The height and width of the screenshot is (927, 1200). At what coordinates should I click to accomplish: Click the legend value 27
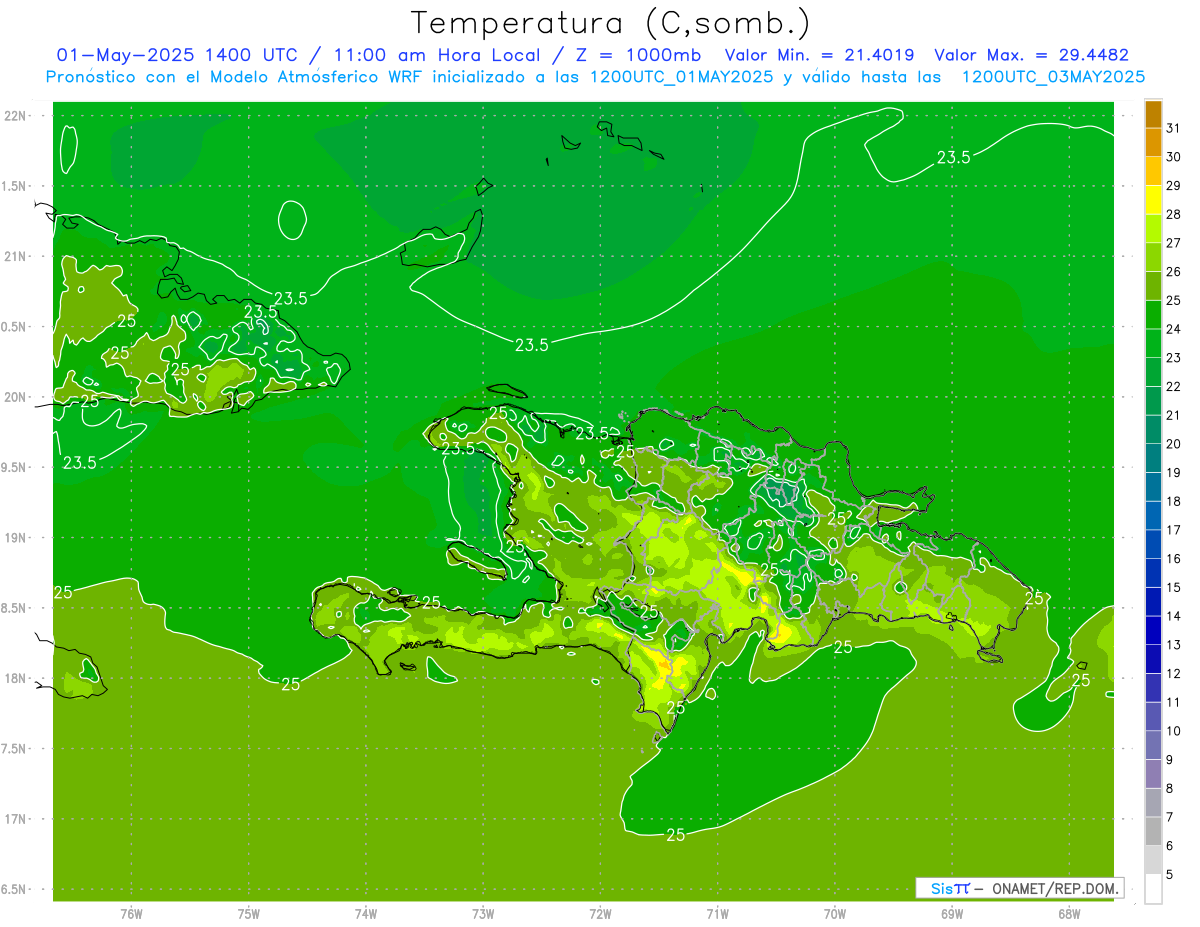coord(1173,243)
